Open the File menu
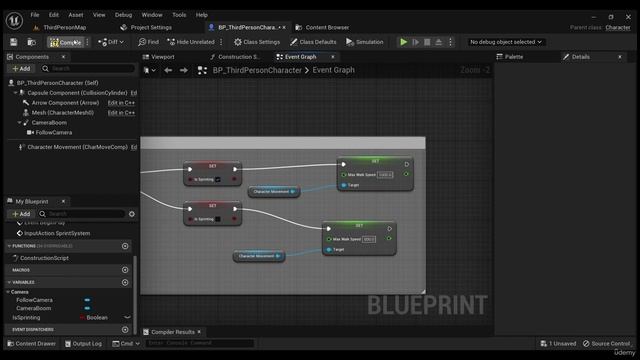 pyautogui.click(x=35, y=15)
